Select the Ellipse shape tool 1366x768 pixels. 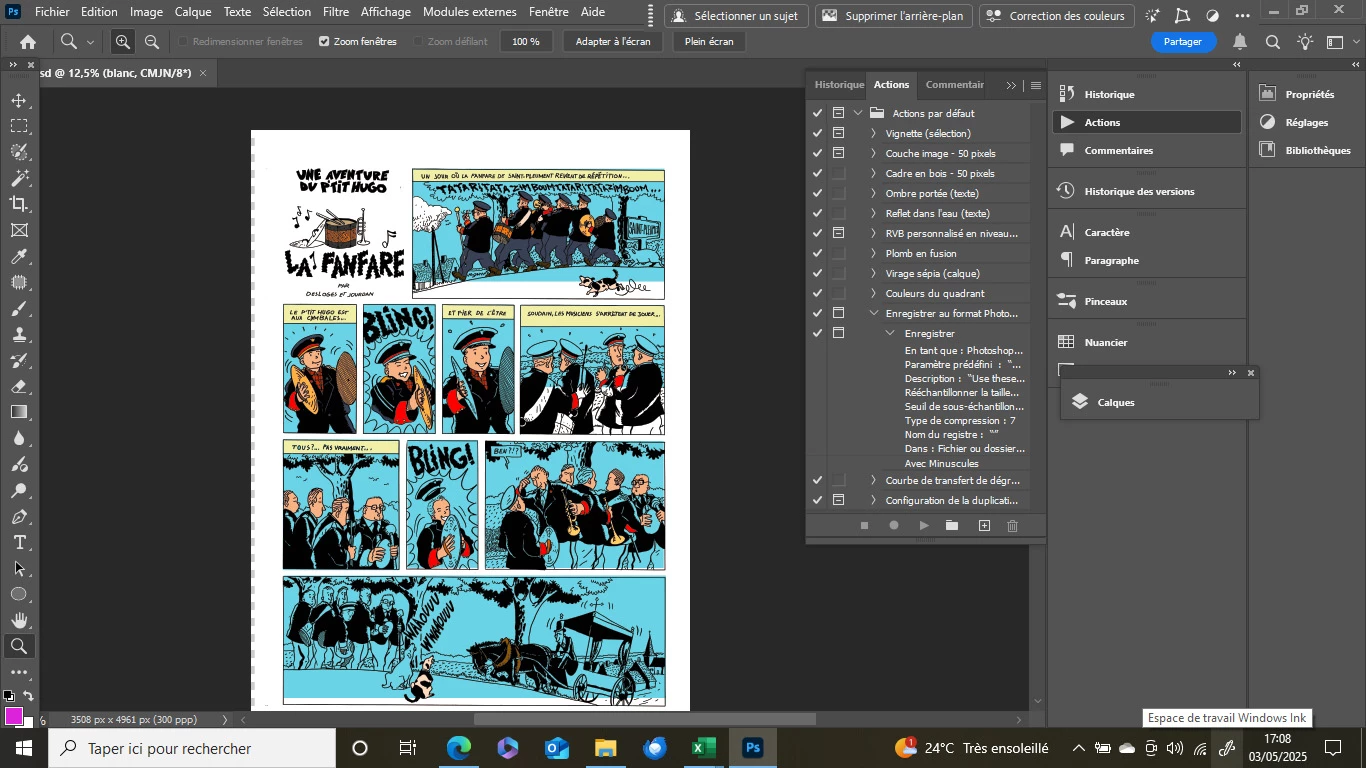[x=19, y=595]
